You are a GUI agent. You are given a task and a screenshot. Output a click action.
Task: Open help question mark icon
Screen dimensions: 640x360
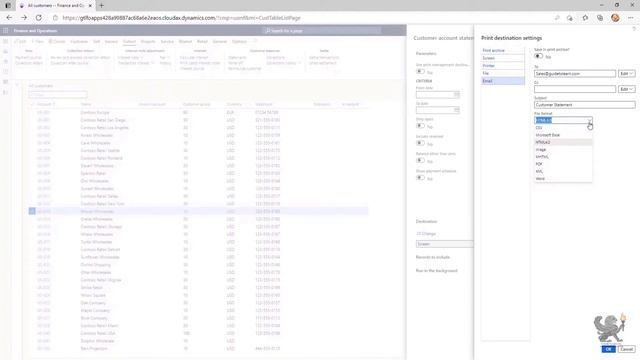[x=634, y=29]
